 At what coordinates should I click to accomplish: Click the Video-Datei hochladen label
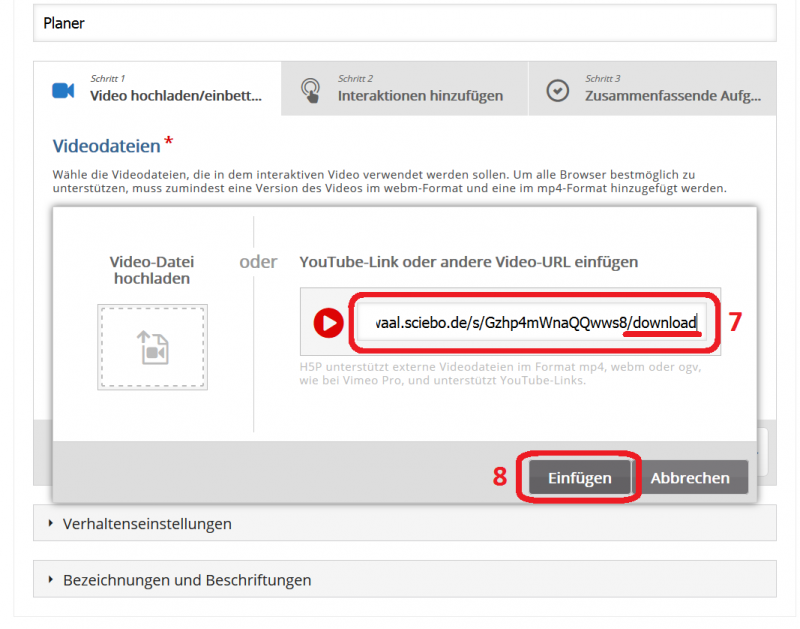152,262
